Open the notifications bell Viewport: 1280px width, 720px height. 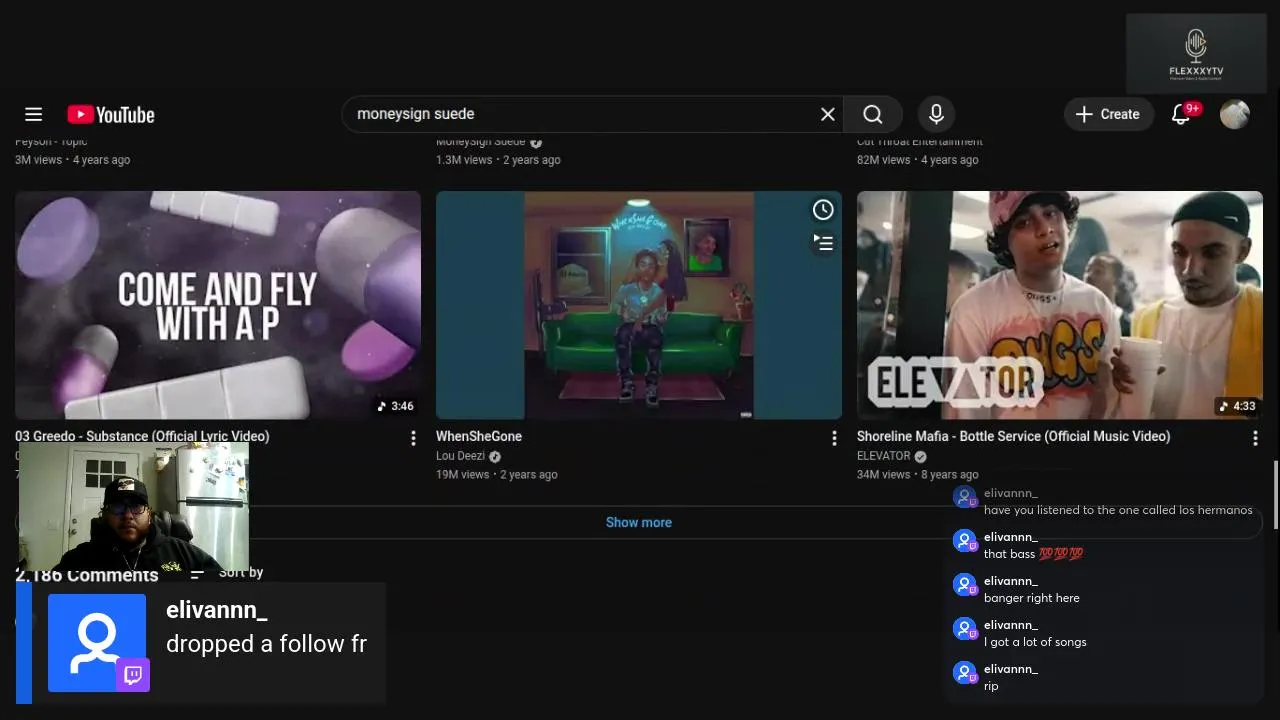(x=1181, y=114)
